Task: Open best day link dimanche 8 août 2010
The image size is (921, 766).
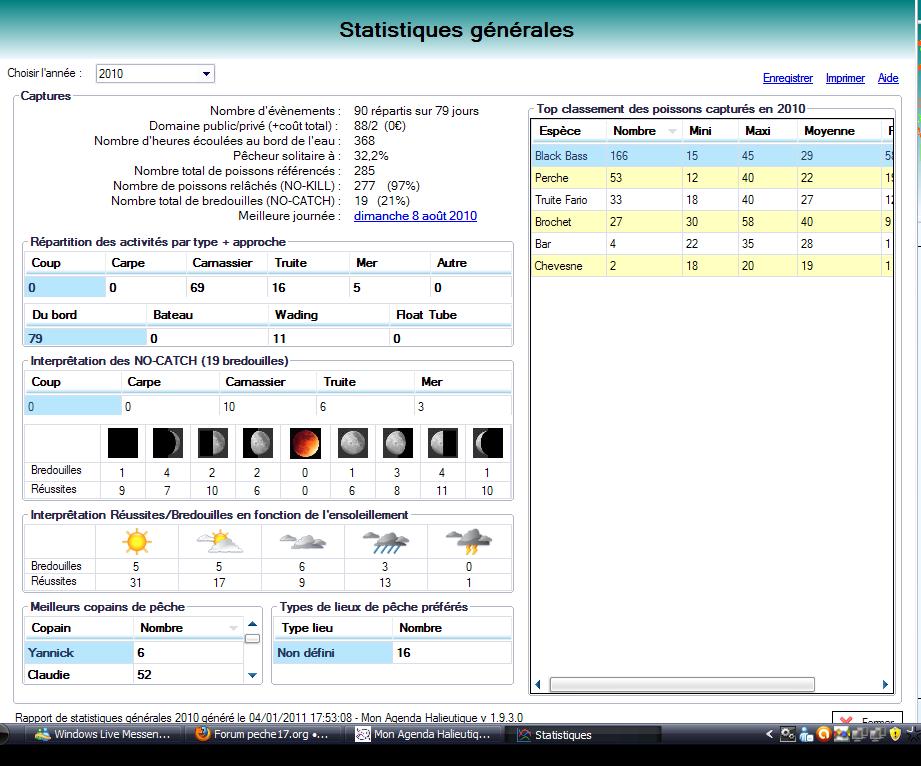Action: [x=415, y=216]
